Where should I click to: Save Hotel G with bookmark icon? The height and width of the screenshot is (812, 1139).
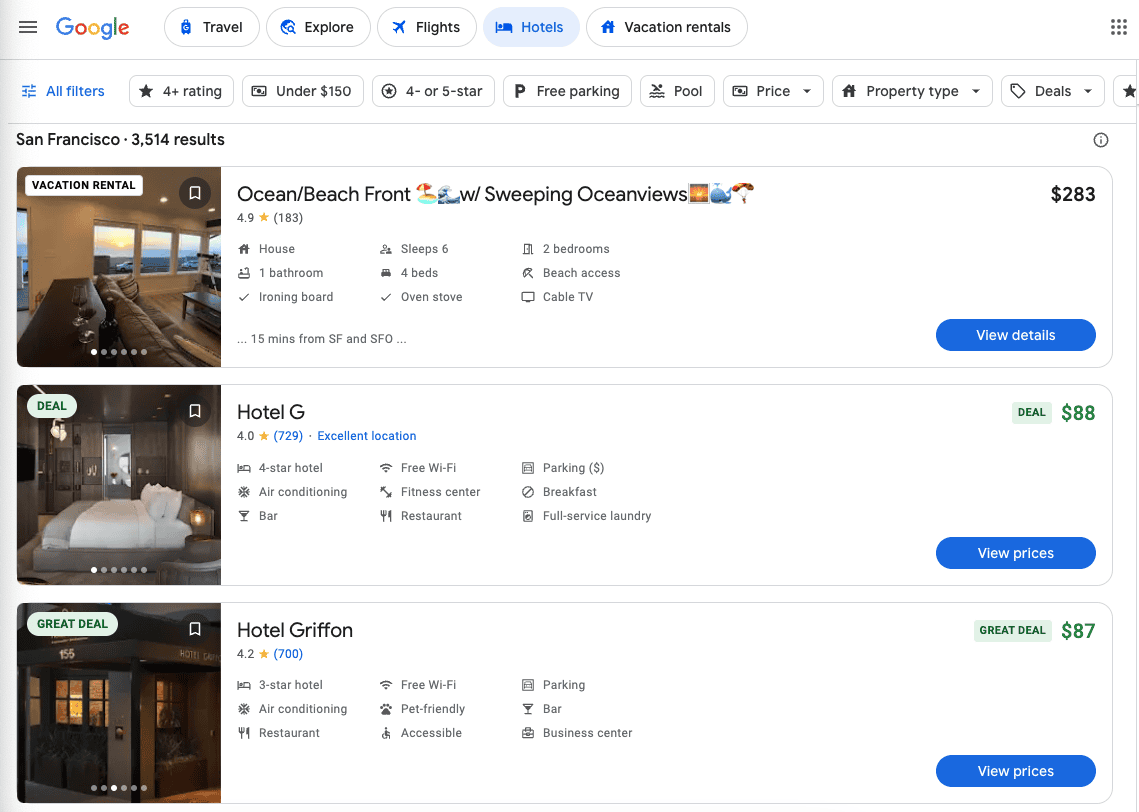pyautogui.click(x=195, y=411)
